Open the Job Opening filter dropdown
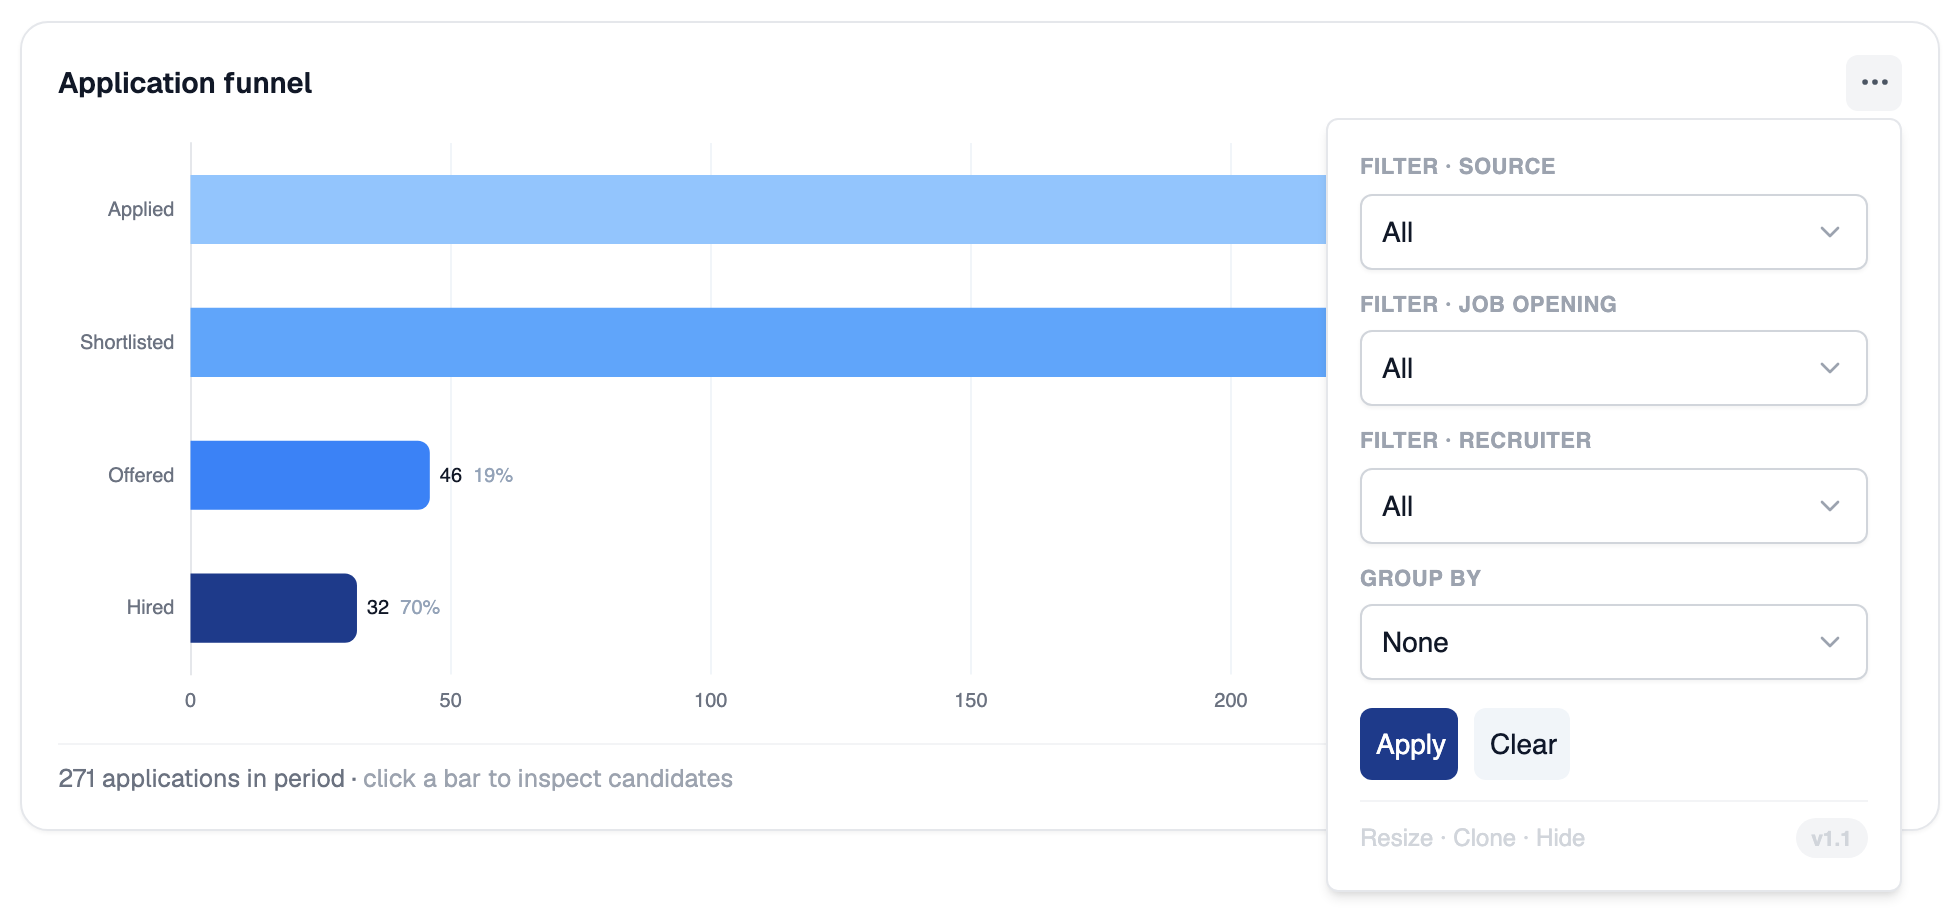Screen dimensions: 1960x912 [x=1613, y=368]
